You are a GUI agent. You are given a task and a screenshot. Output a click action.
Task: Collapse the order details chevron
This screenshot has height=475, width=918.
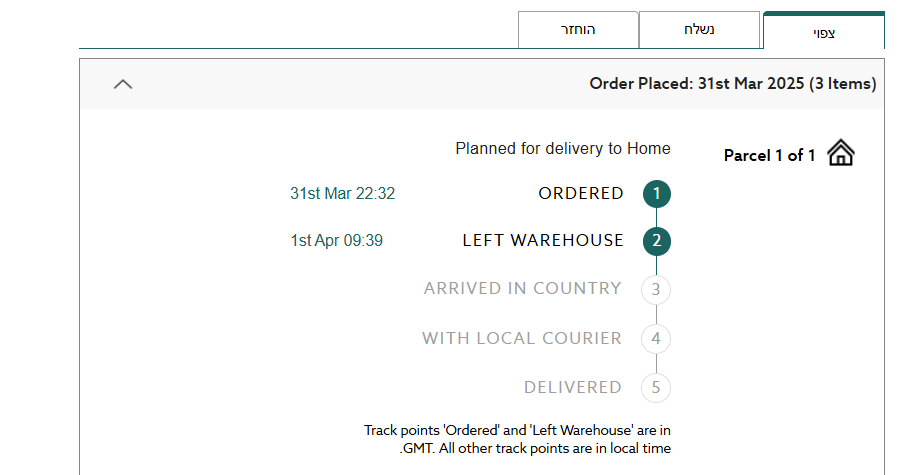pos(123,84)
